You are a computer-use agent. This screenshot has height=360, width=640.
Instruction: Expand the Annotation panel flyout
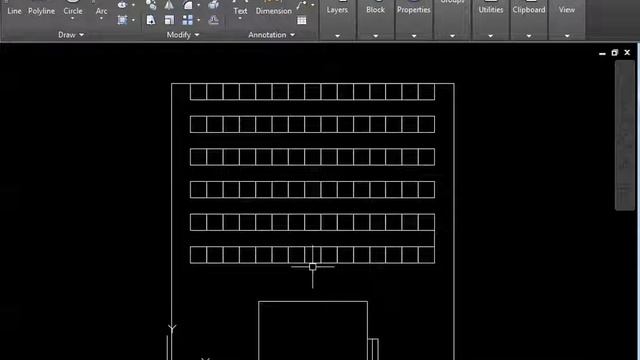coord(271,35)
